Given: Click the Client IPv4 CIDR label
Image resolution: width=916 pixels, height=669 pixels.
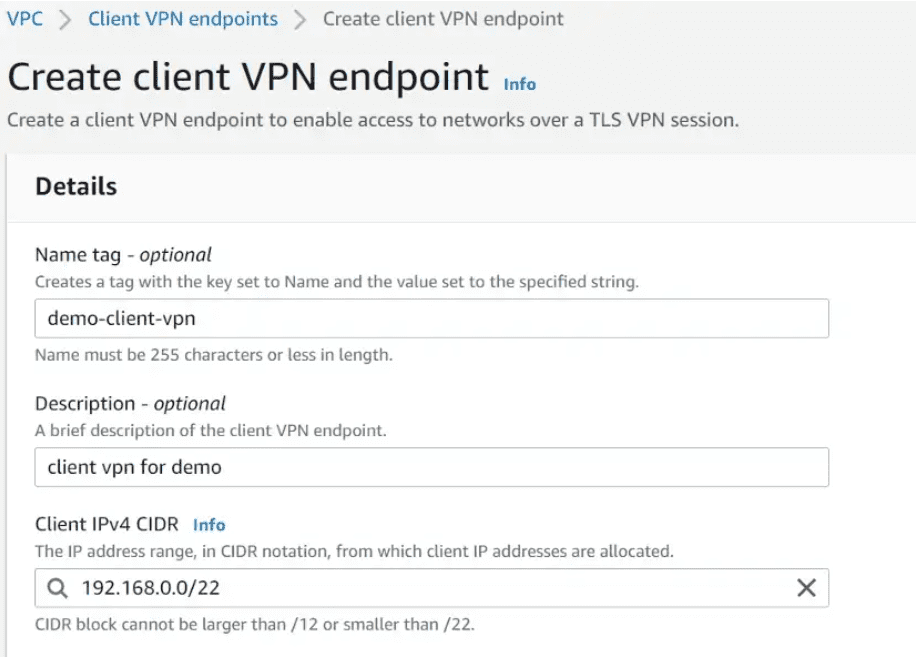Looking at the screenshot, I should pos(107,524).
